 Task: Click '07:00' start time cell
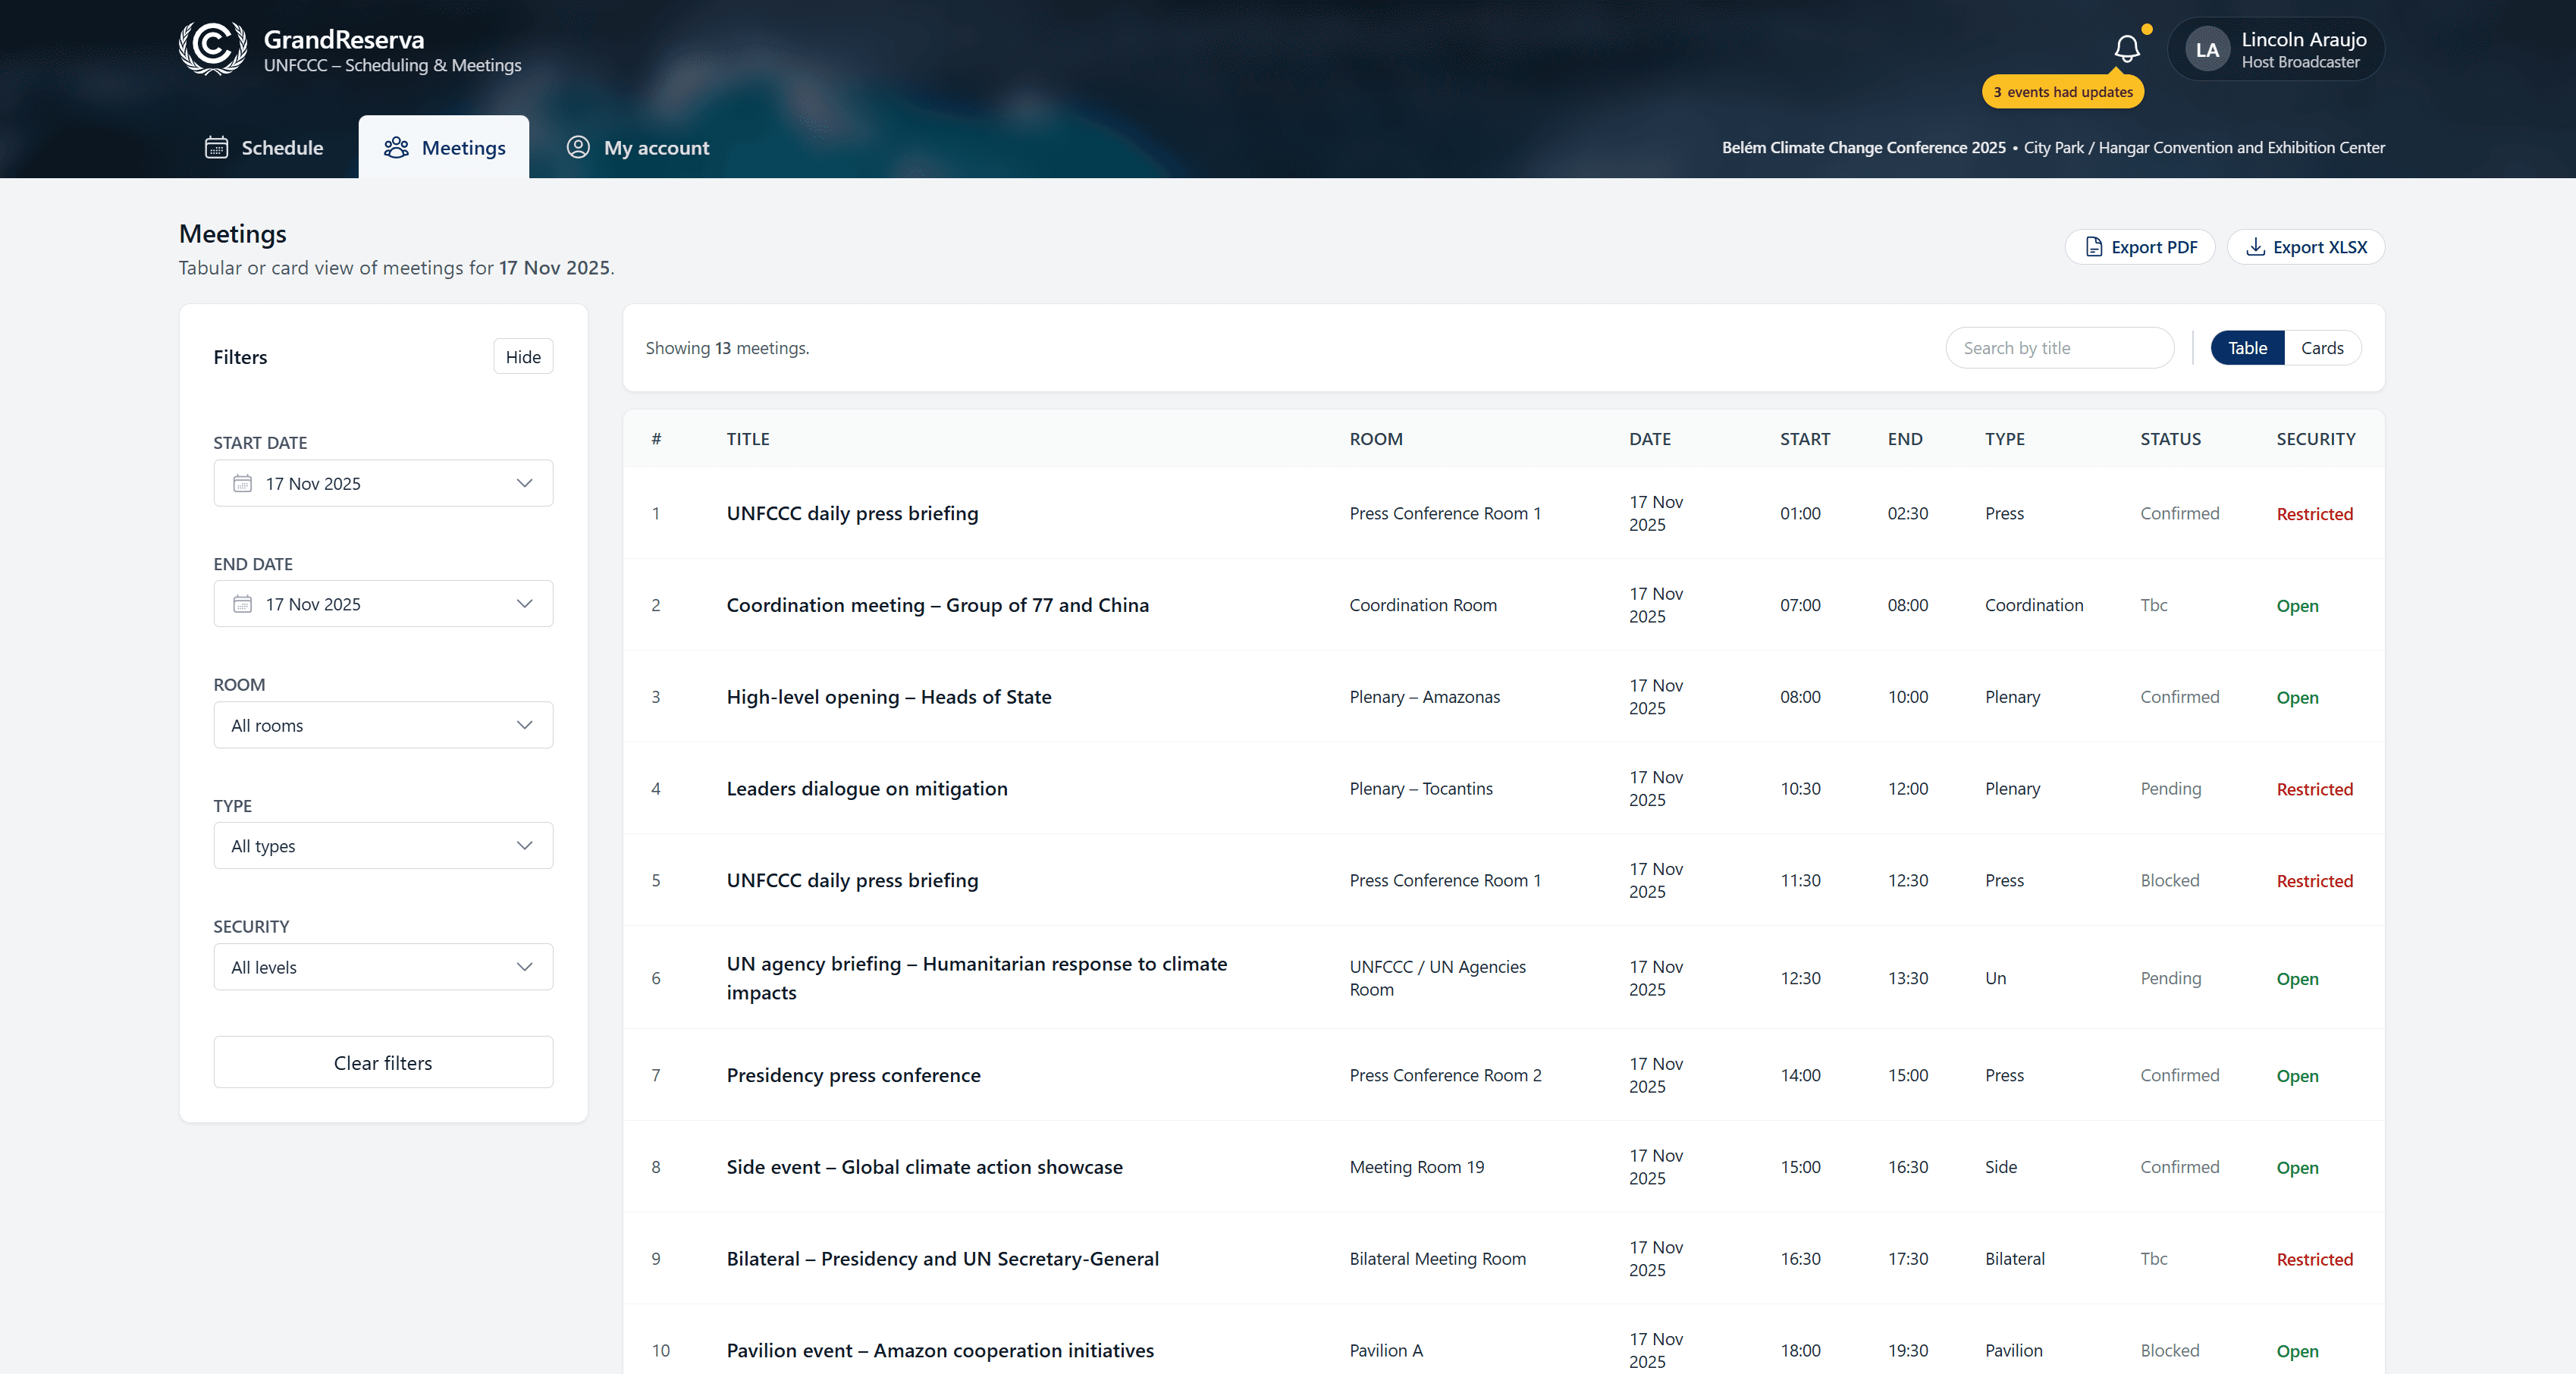pyautogui.click(x=1800, y=605)
